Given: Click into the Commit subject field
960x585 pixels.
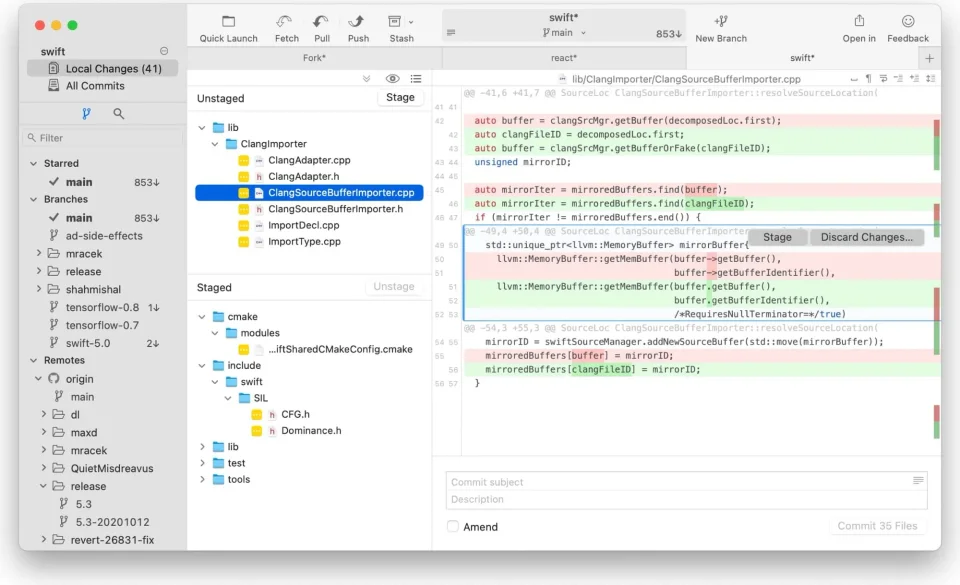Looking at the screenshot, I should (686, 482).
